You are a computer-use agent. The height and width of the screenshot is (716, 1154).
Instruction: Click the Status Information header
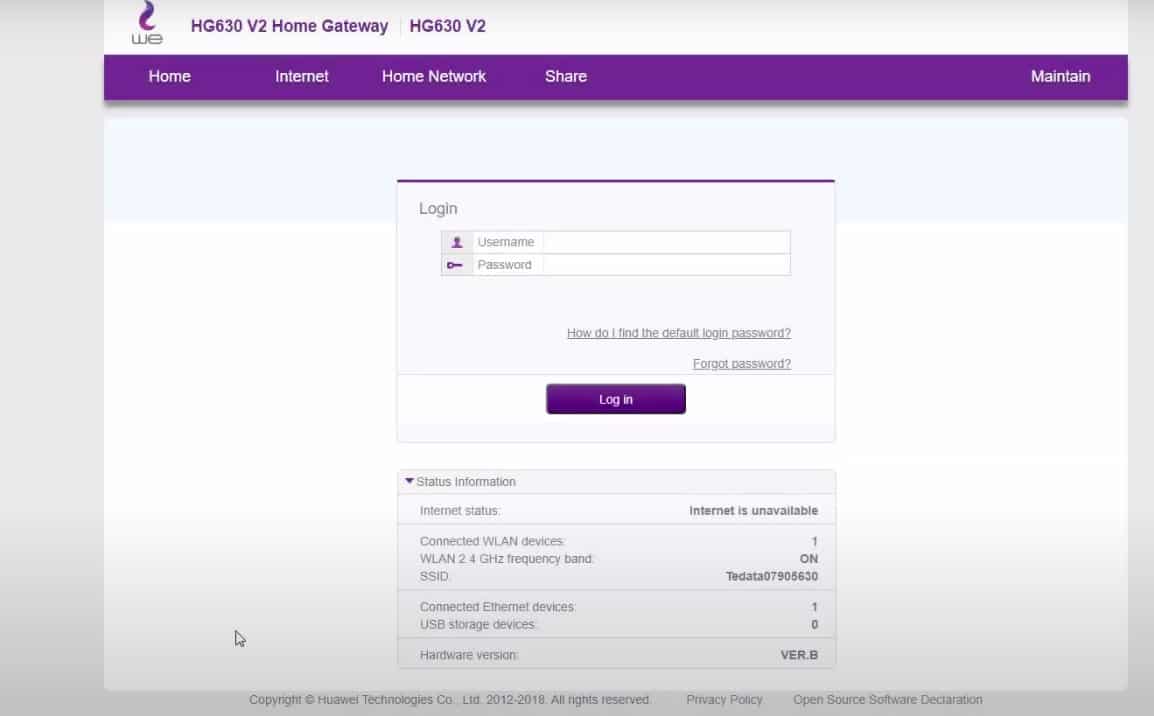(x=466, y=482)
